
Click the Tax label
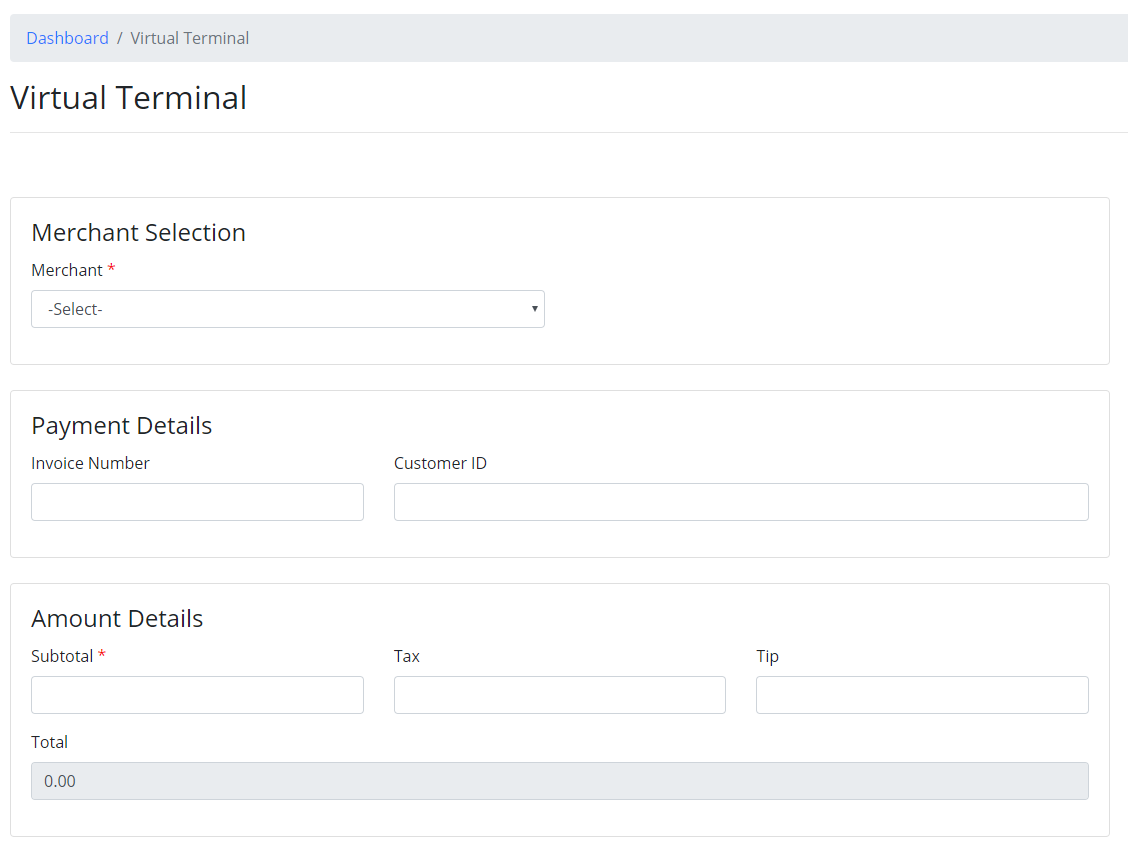coord(406,656)
